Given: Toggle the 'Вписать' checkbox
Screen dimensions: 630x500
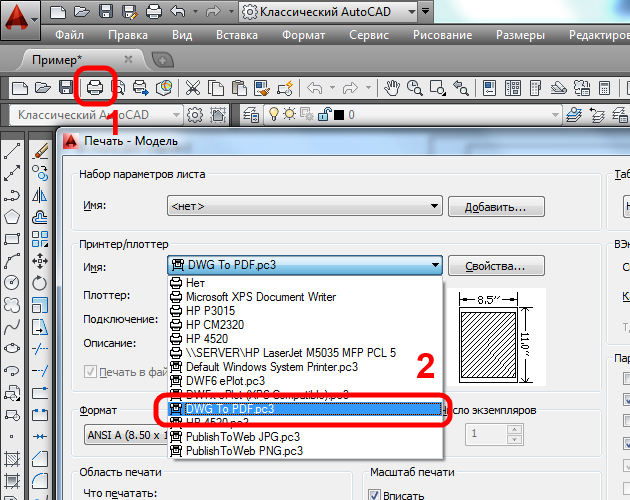Looking at the screenshot, I should [x=374, y=494].
